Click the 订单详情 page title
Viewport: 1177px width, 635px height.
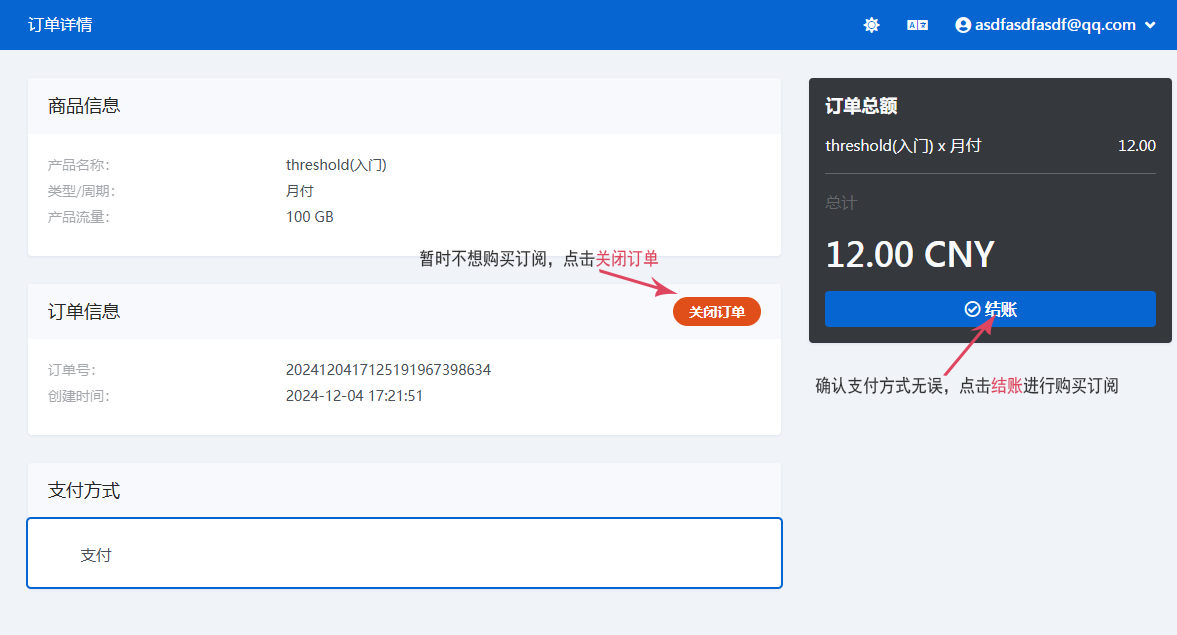60,25
